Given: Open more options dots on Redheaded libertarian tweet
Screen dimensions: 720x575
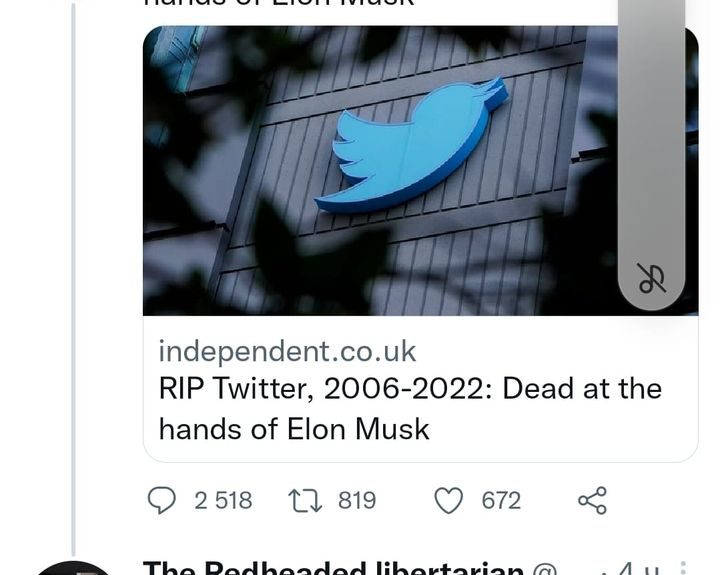Looking at the screenshot, I should pyautogui.click(x=684, y=567).
